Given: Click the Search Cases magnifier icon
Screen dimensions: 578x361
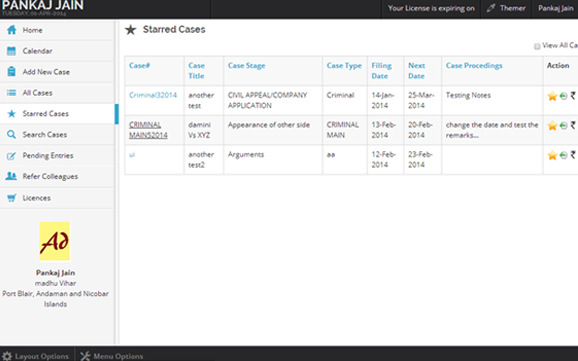Looking at the screenshot, I should pyautogui.click(x=12, y=134).
